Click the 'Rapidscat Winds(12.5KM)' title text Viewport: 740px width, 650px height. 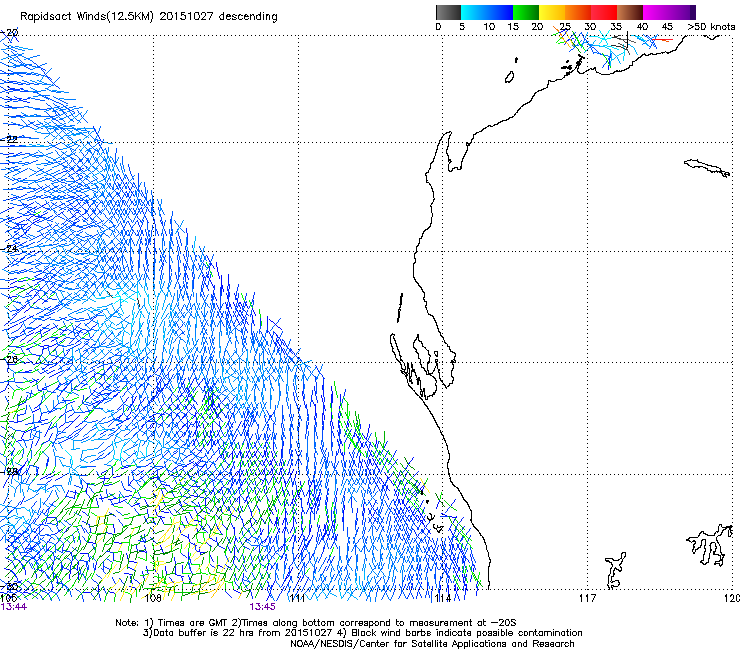[87, 17]
